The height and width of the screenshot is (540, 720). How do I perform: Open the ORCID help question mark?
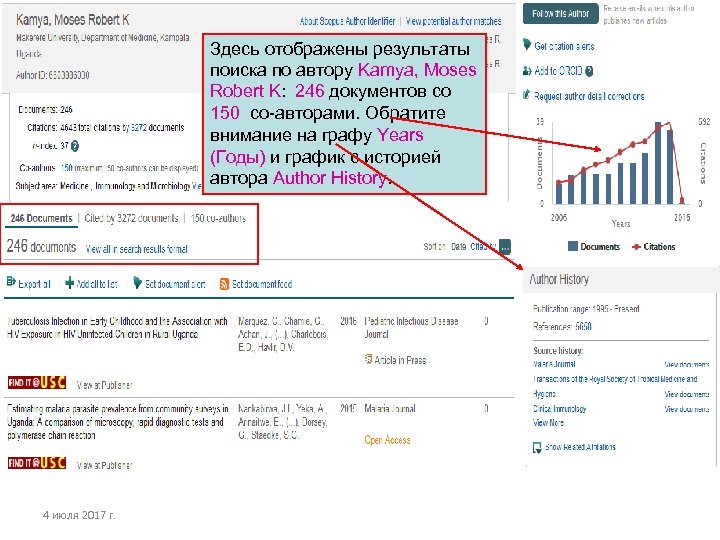coord(590,71)
